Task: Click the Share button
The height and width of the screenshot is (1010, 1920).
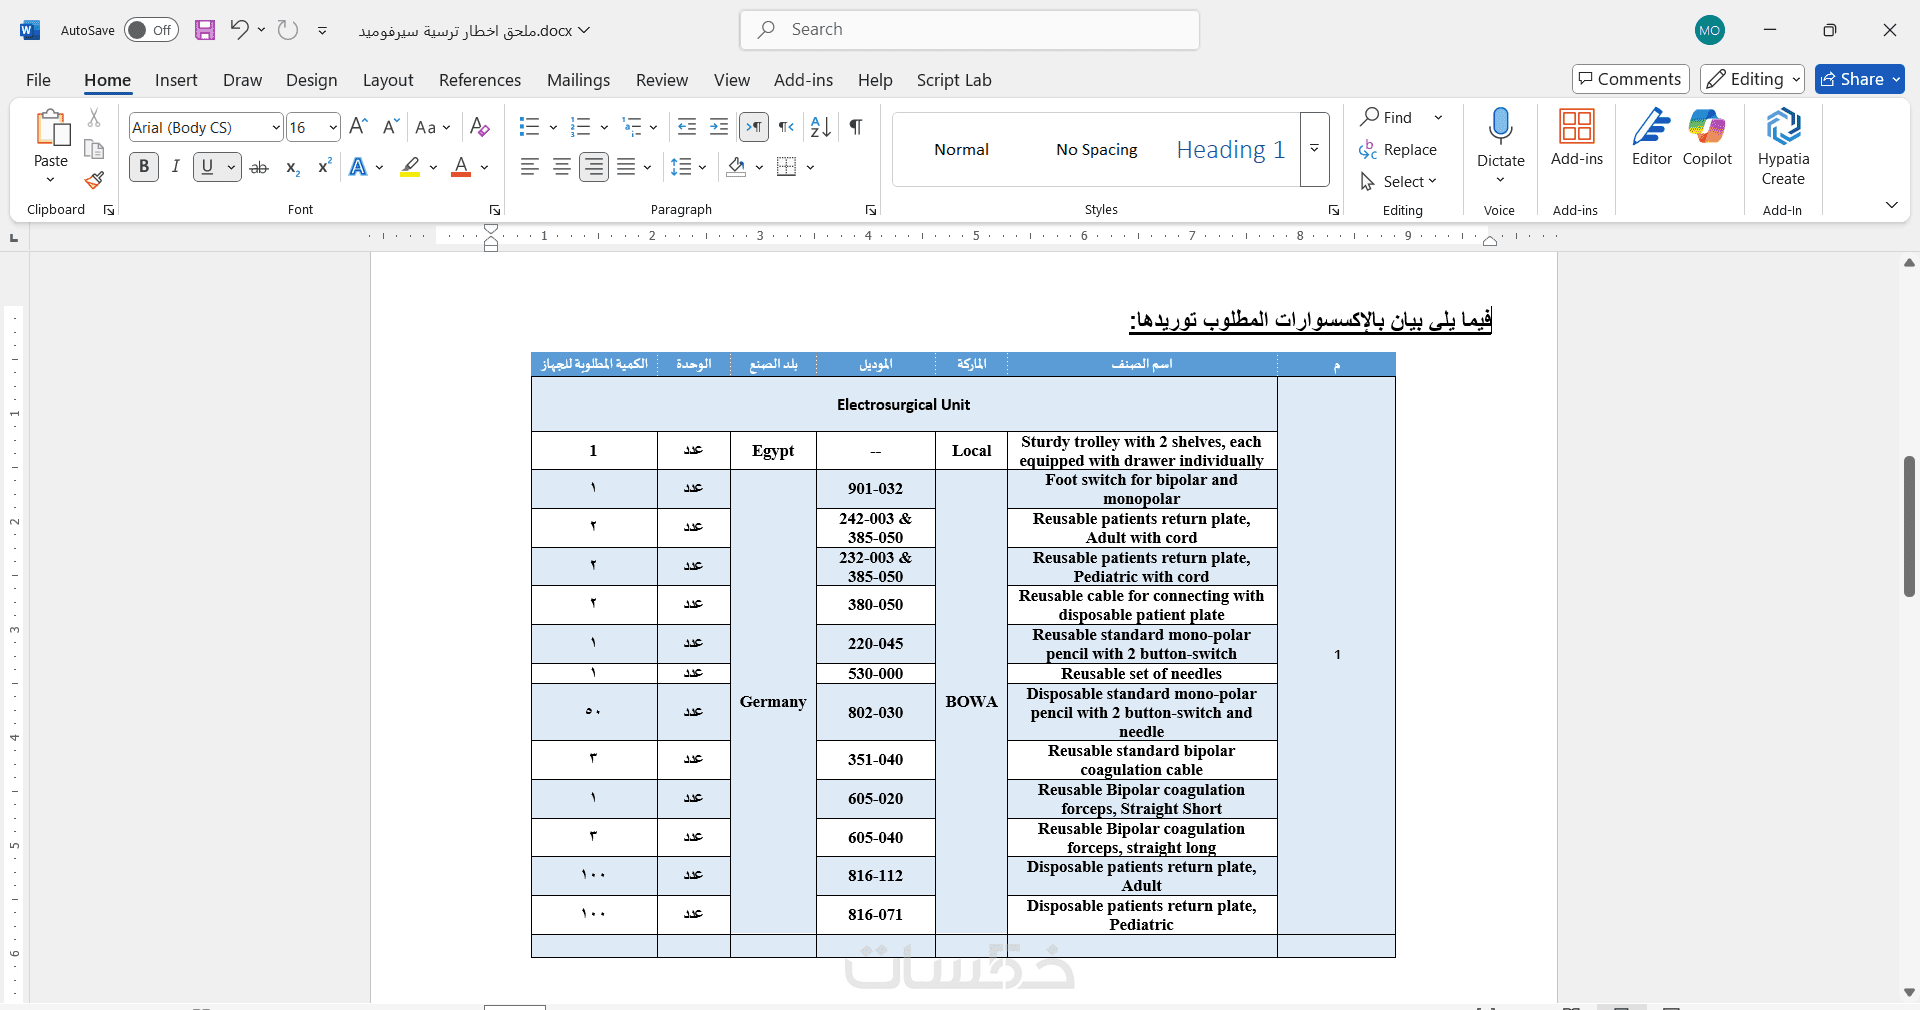Action: click(x=1860, y=79)
